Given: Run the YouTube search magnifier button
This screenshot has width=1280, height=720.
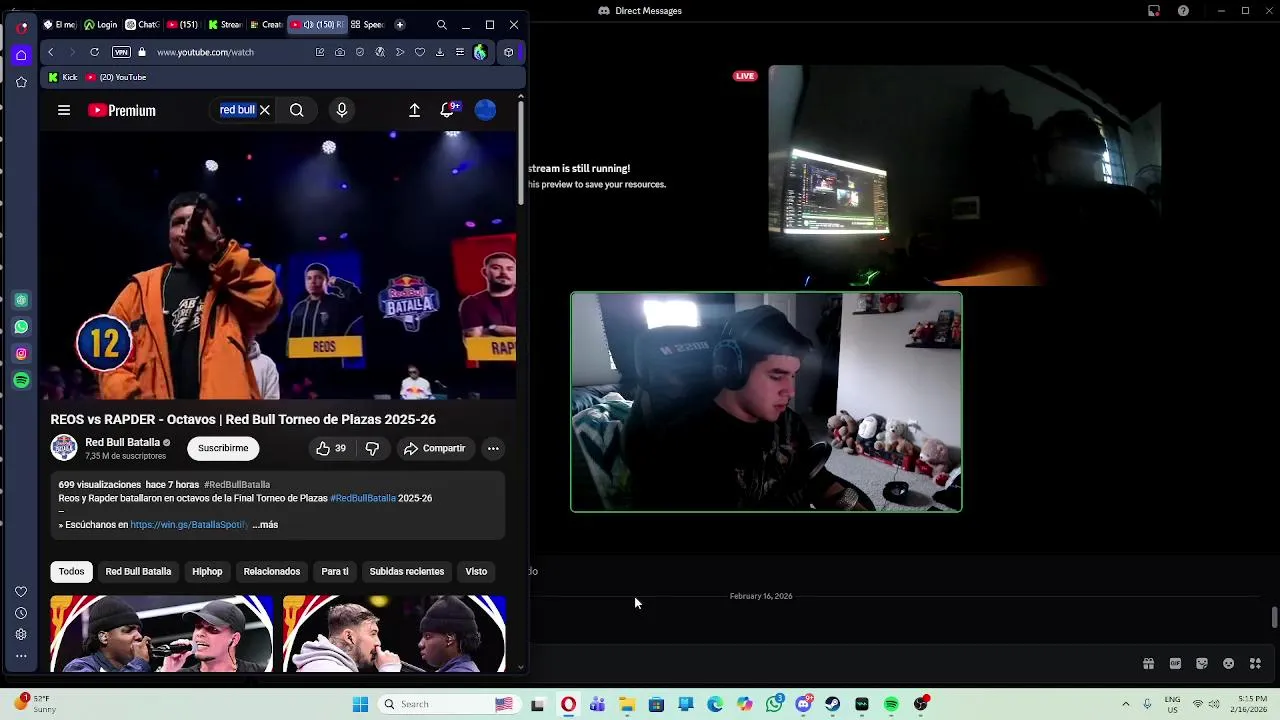Looking at the screenshot, I should coord(297,110).
